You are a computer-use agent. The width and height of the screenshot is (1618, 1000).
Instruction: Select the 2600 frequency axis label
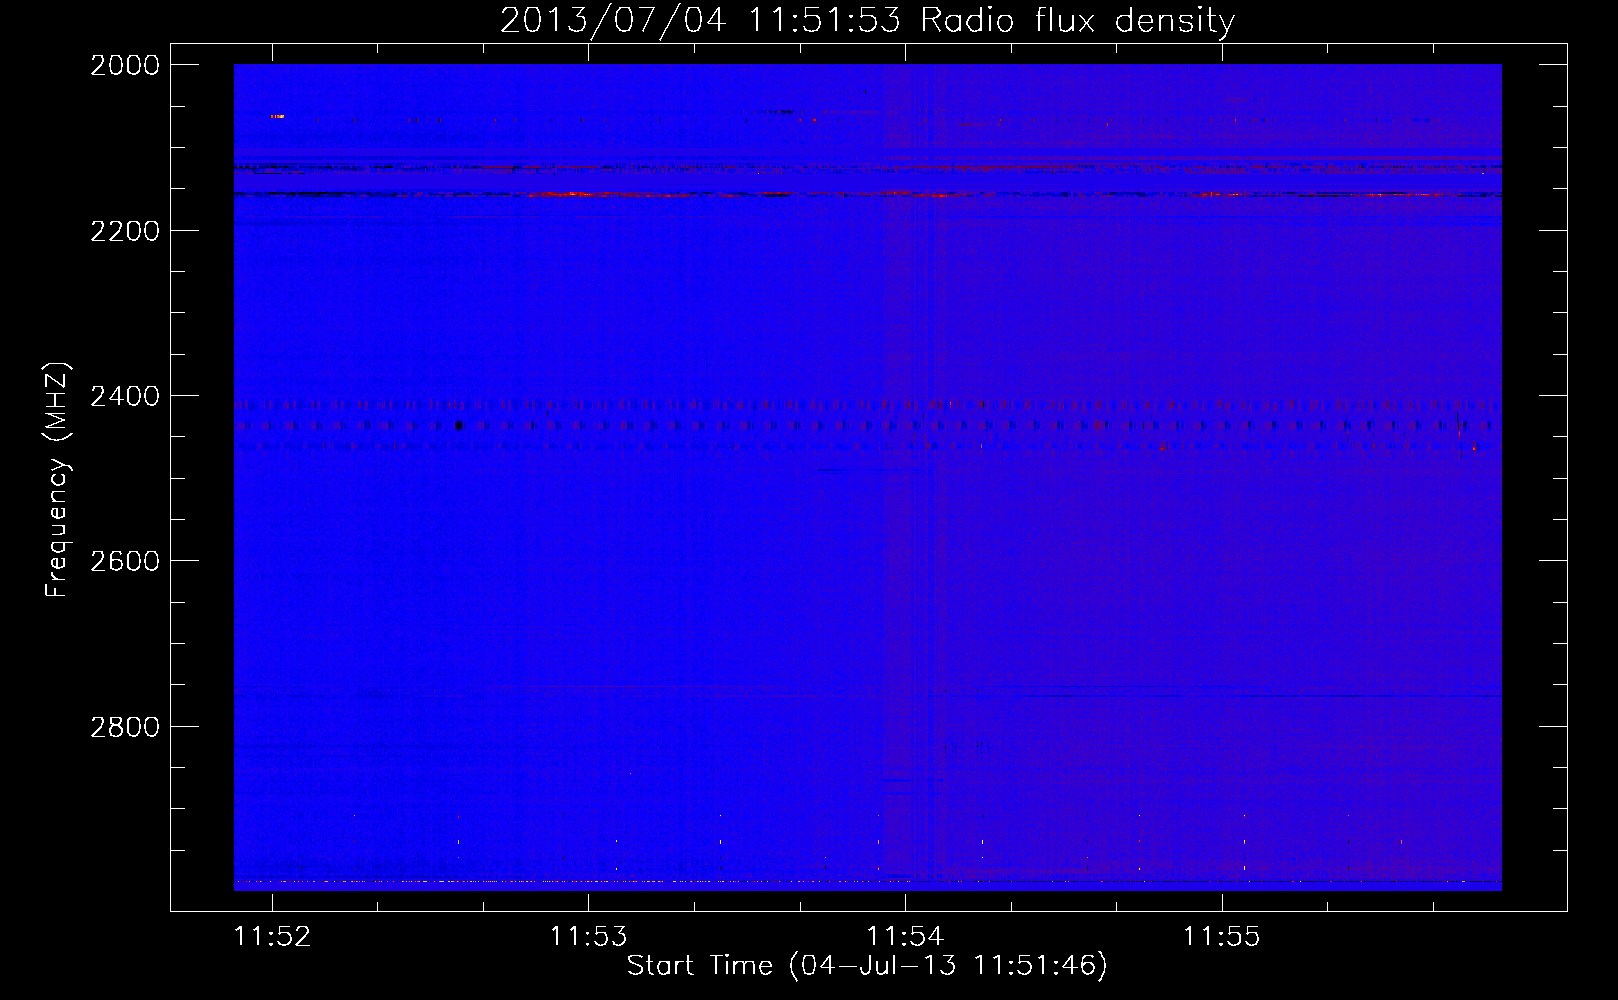pyautogui.click(x=125, y=561)
